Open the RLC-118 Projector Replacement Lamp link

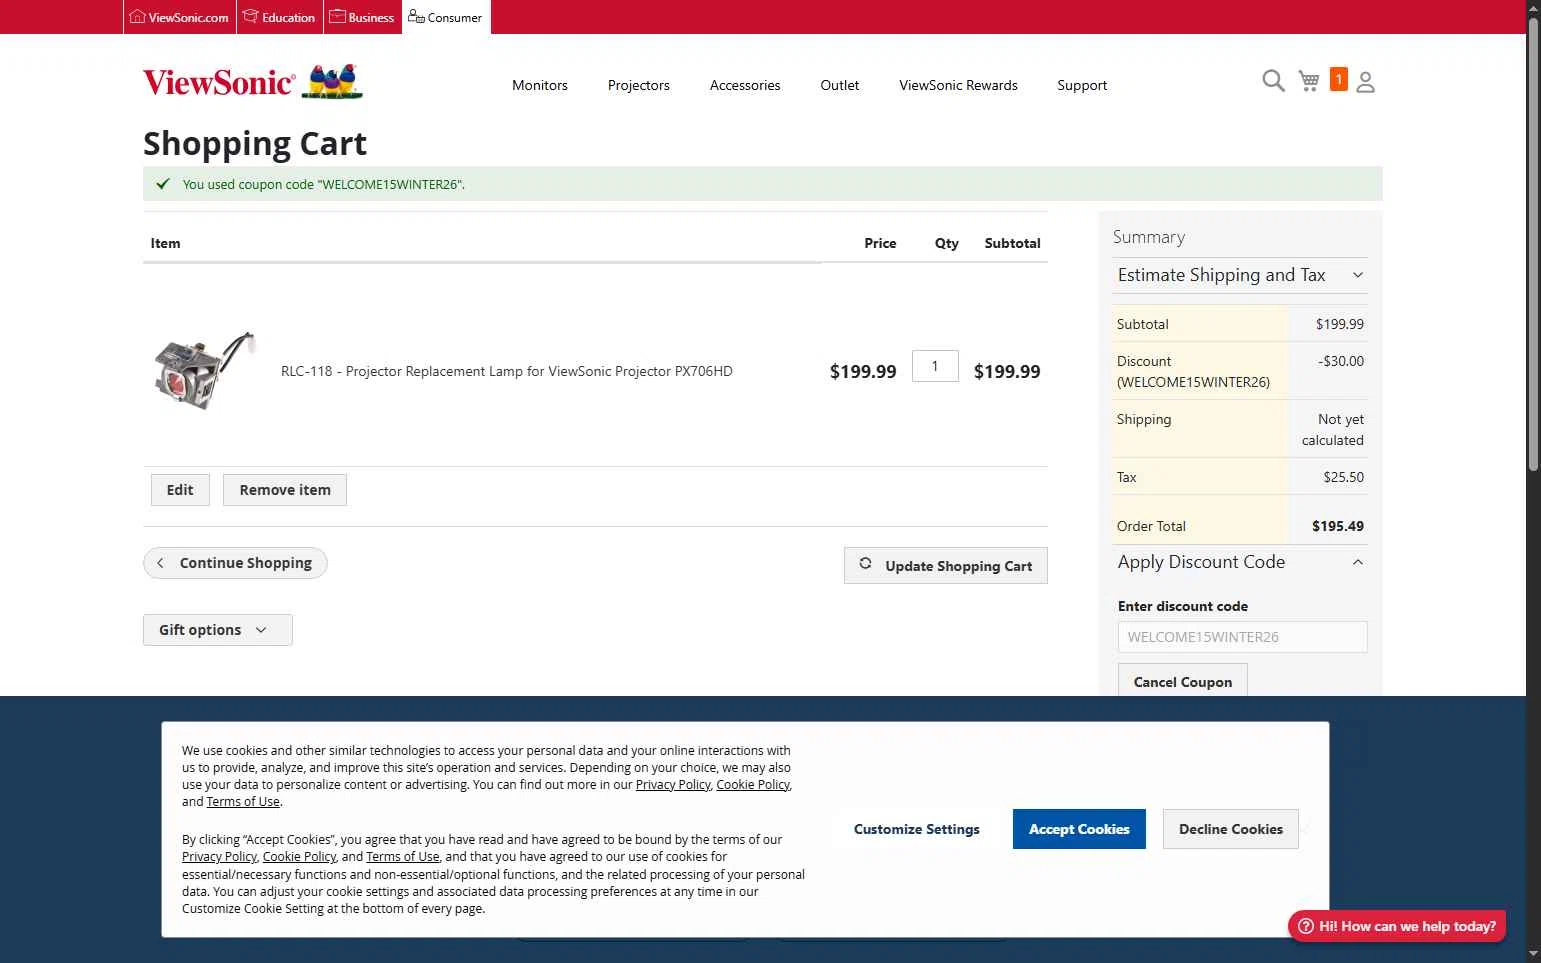507,371
